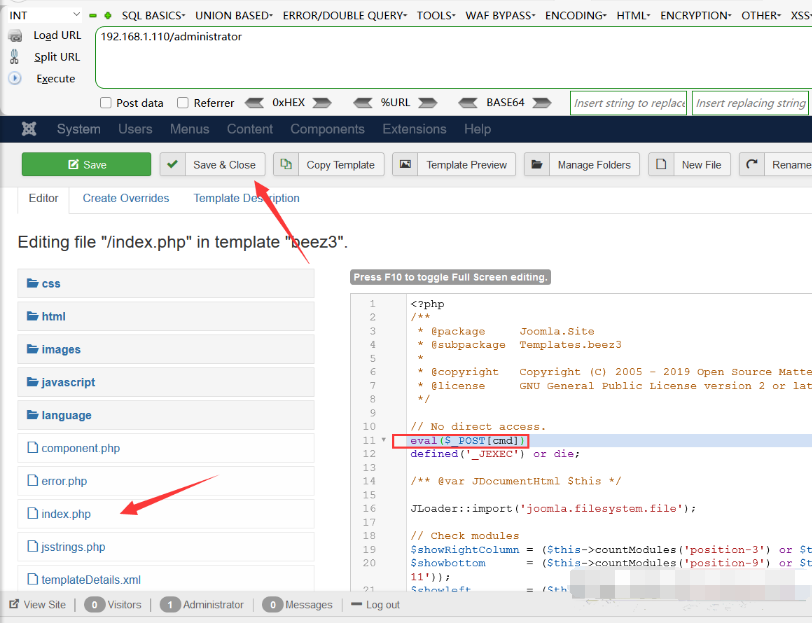Click the Messages count badge
Screen dimensions: 812x623
(x=272, y=604)
